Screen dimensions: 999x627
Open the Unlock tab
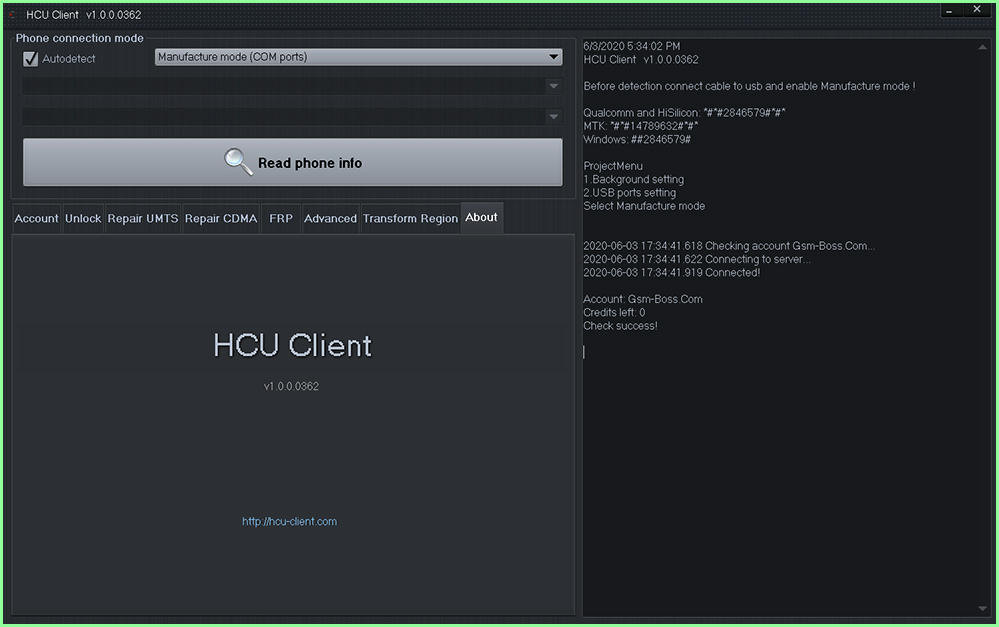tap(83, 219)
